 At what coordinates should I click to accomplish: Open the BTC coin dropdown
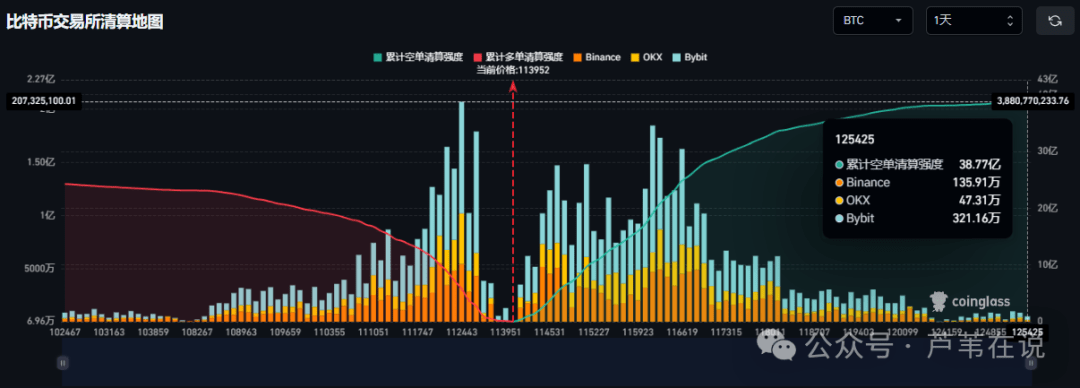coord(873,21)
